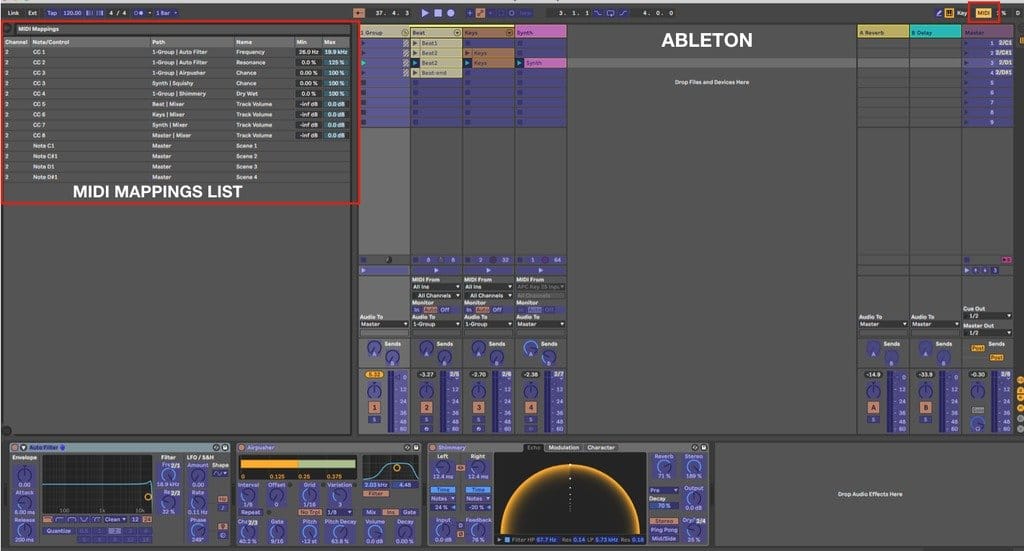The image size is (1024, 551).
Task: Click the save preset icon on Airpusher
Action: (x=415, y=448)
